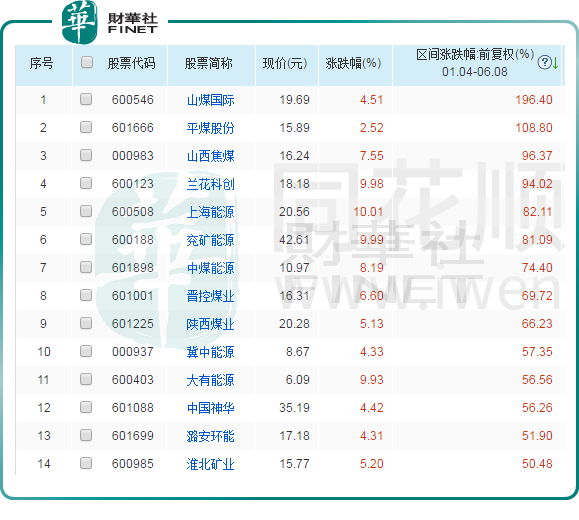Open stock link 上海能源
This screenshot has width=579, height=520.
coord(210,212)
